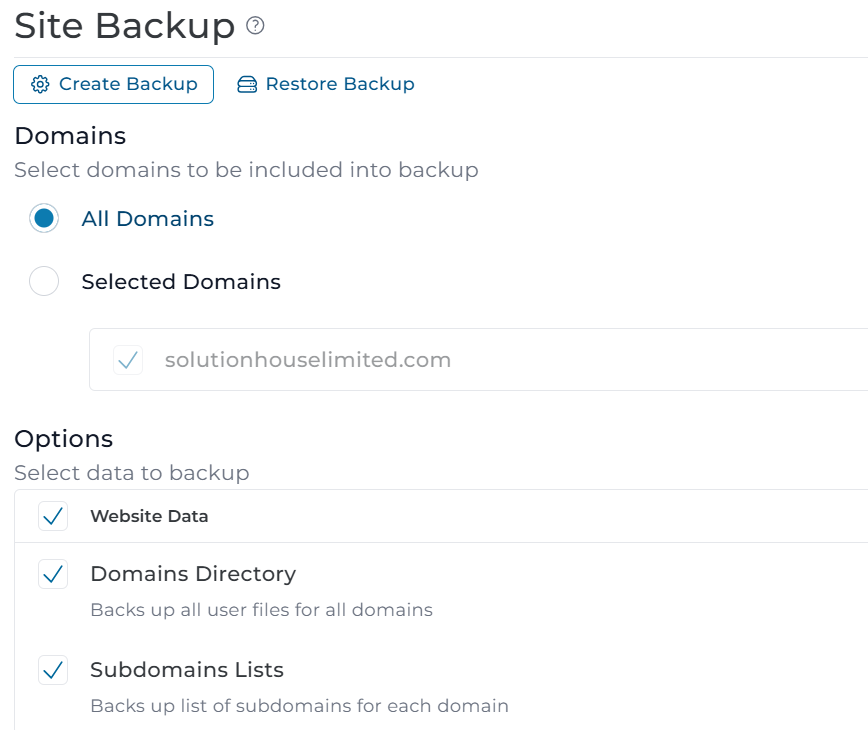Click the server icon beside Restore Backup
Viewport: 868px width, 730px height.
coord(247,85)
